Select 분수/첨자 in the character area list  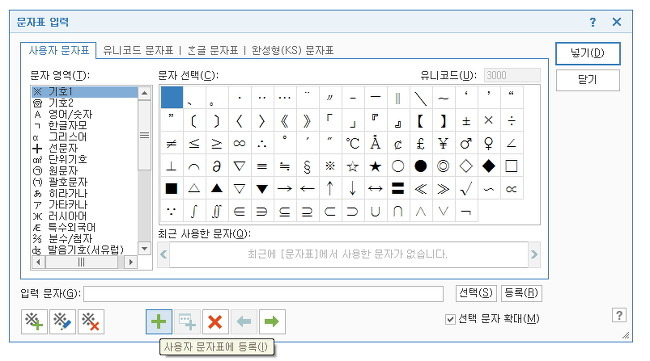(x=85, y=238)
